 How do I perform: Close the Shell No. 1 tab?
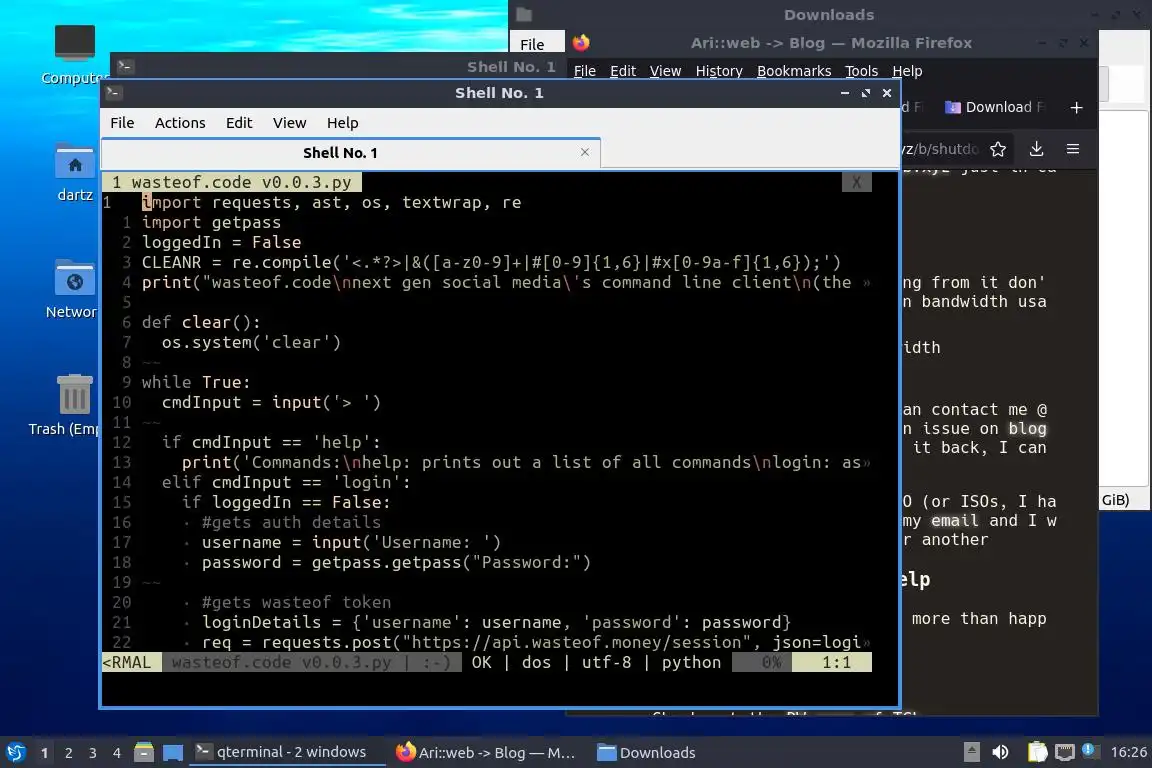(585, 152)
